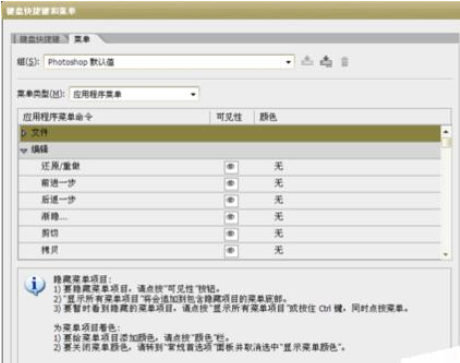Click the list scrollbar down arrow

(446, 255)
